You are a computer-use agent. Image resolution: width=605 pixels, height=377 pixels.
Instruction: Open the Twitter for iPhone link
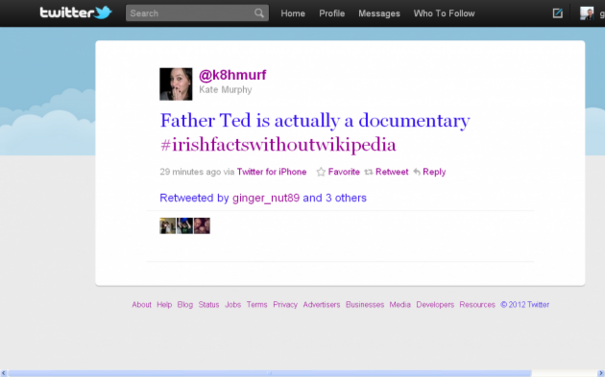272,172
